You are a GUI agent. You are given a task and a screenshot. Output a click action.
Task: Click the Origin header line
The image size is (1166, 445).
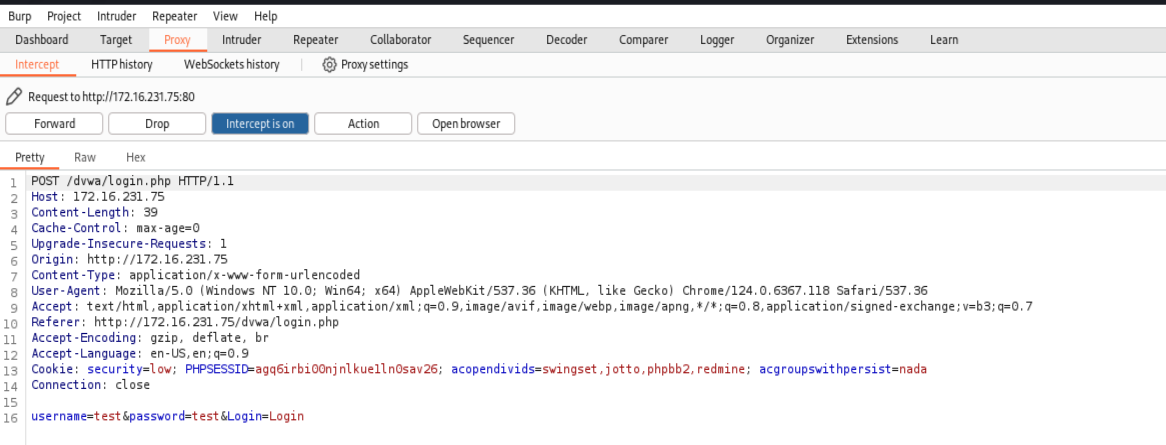click(129, 260)
